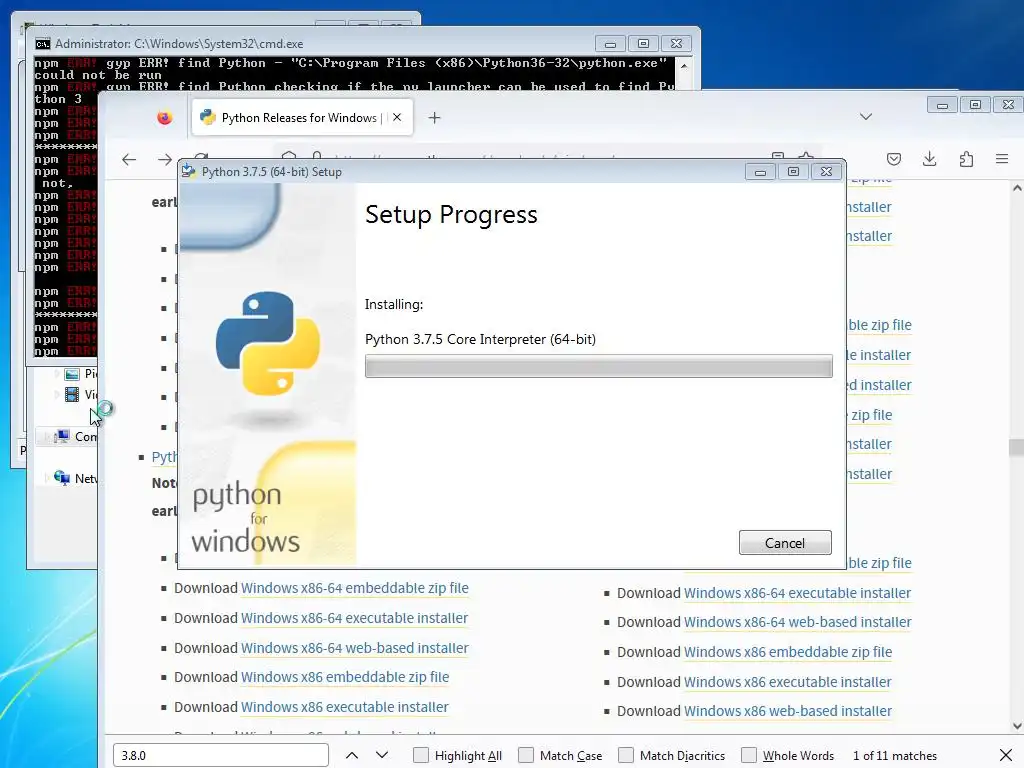1024x768 pixels.
Task: Open Firefox extensions icon
Action: pos(966,159)
